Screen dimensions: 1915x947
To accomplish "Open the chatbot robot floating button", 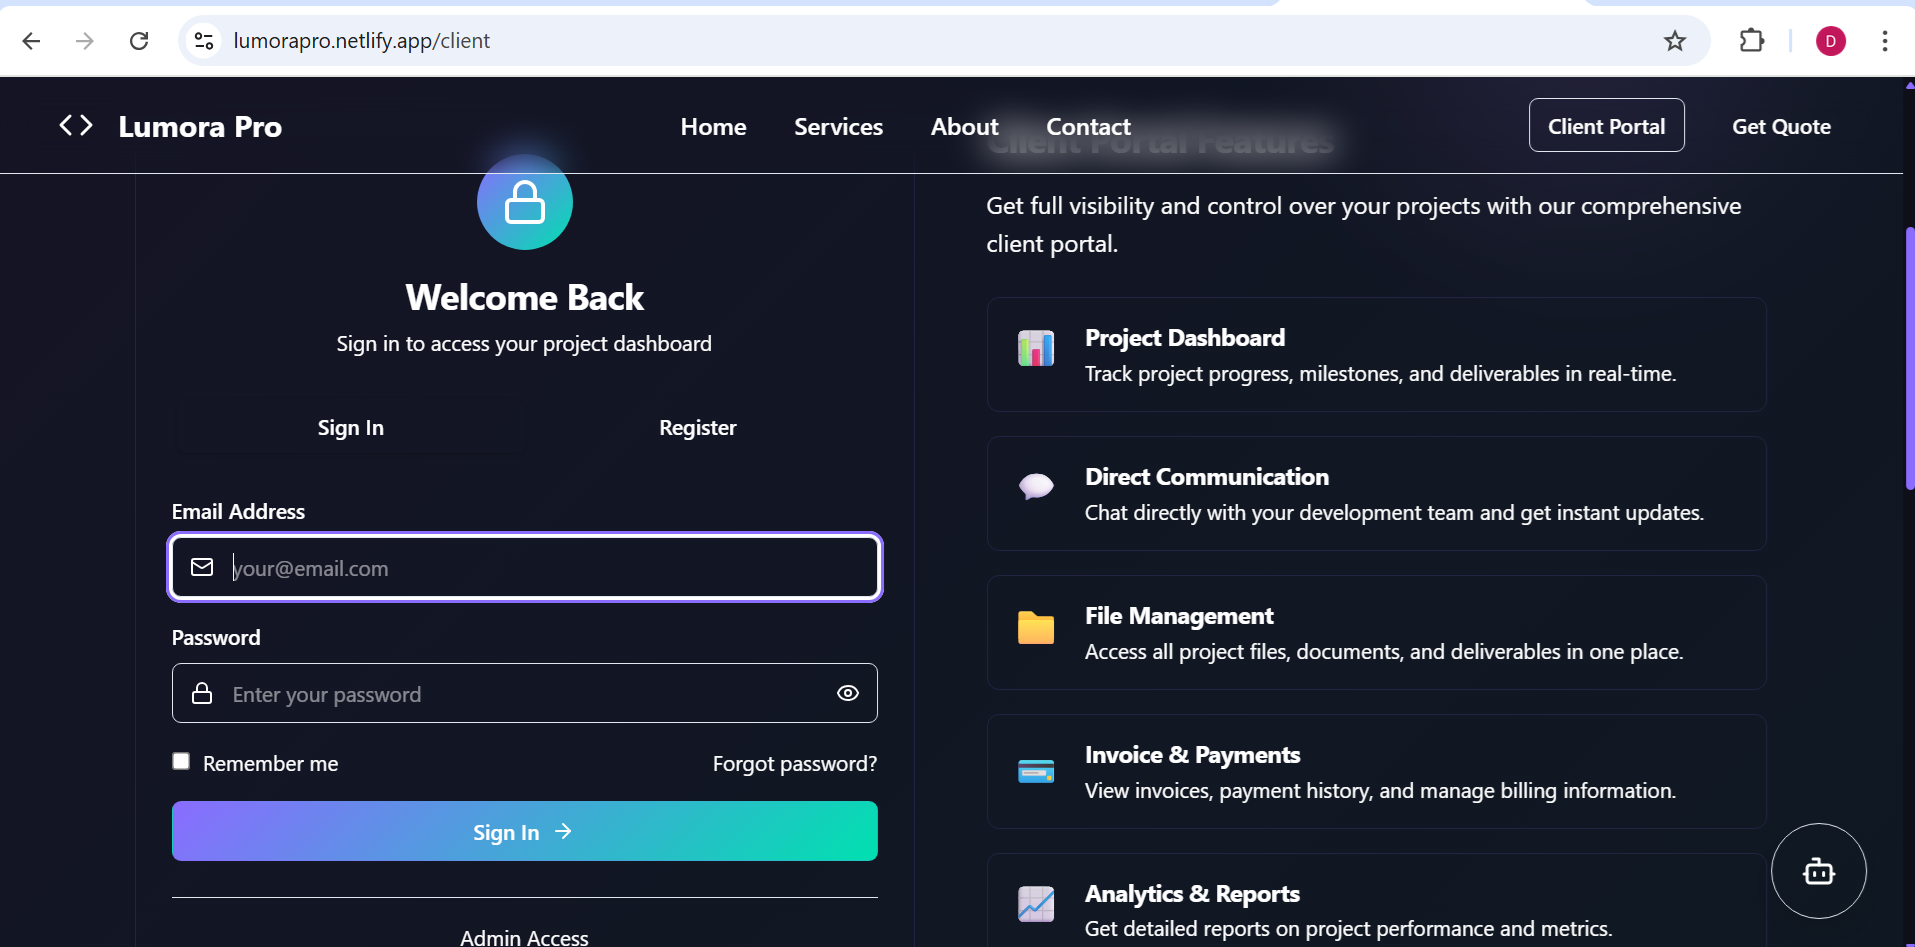I will click(x=1819, y=871).
